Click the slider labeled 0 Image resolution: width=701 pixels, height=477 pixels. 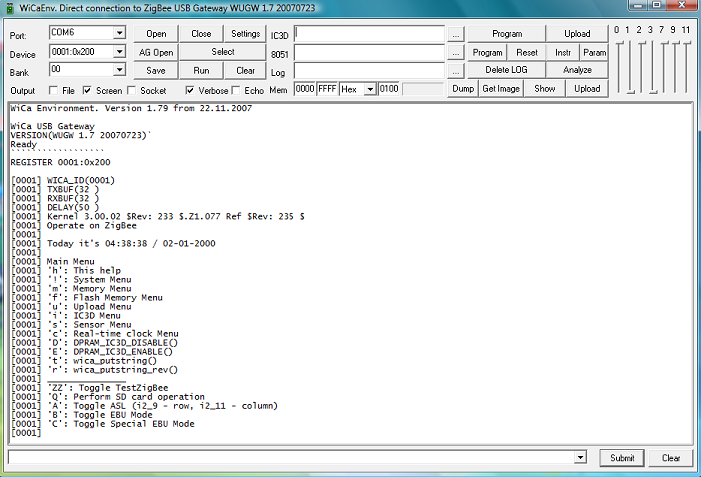(x=619, y=67)
